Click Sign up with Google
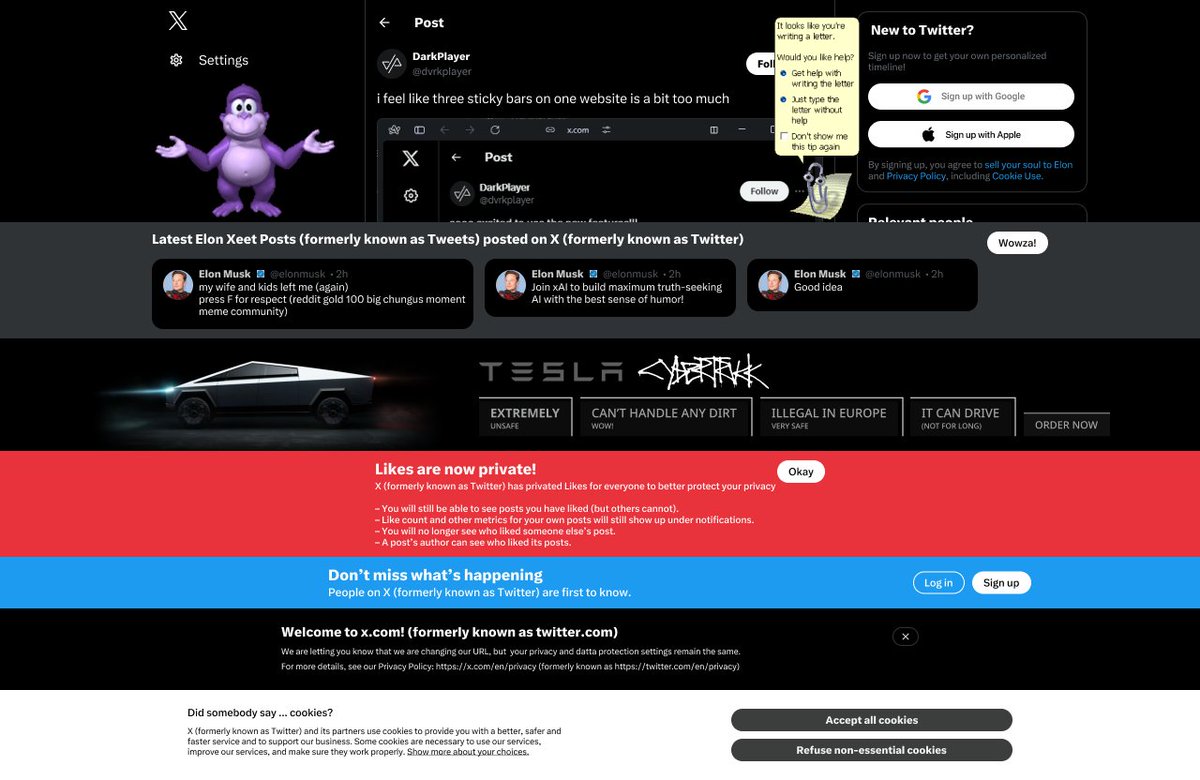 tap(971, 96)
